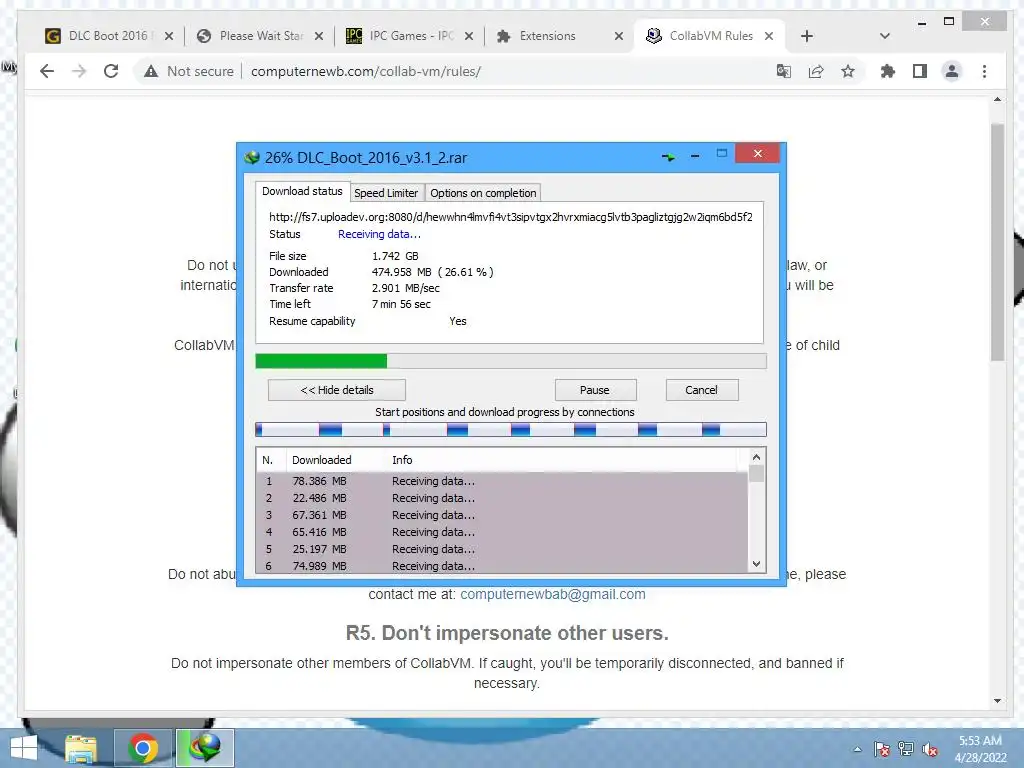Minimize the IDM download dialog

point(695,157)
